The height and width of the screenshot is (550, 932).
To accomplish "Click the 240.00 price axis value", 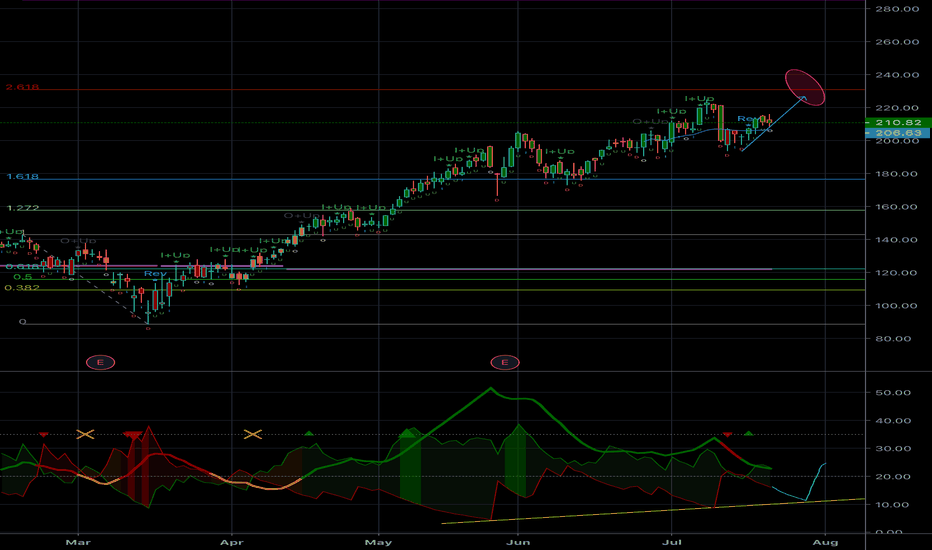I will pos(897,75).
